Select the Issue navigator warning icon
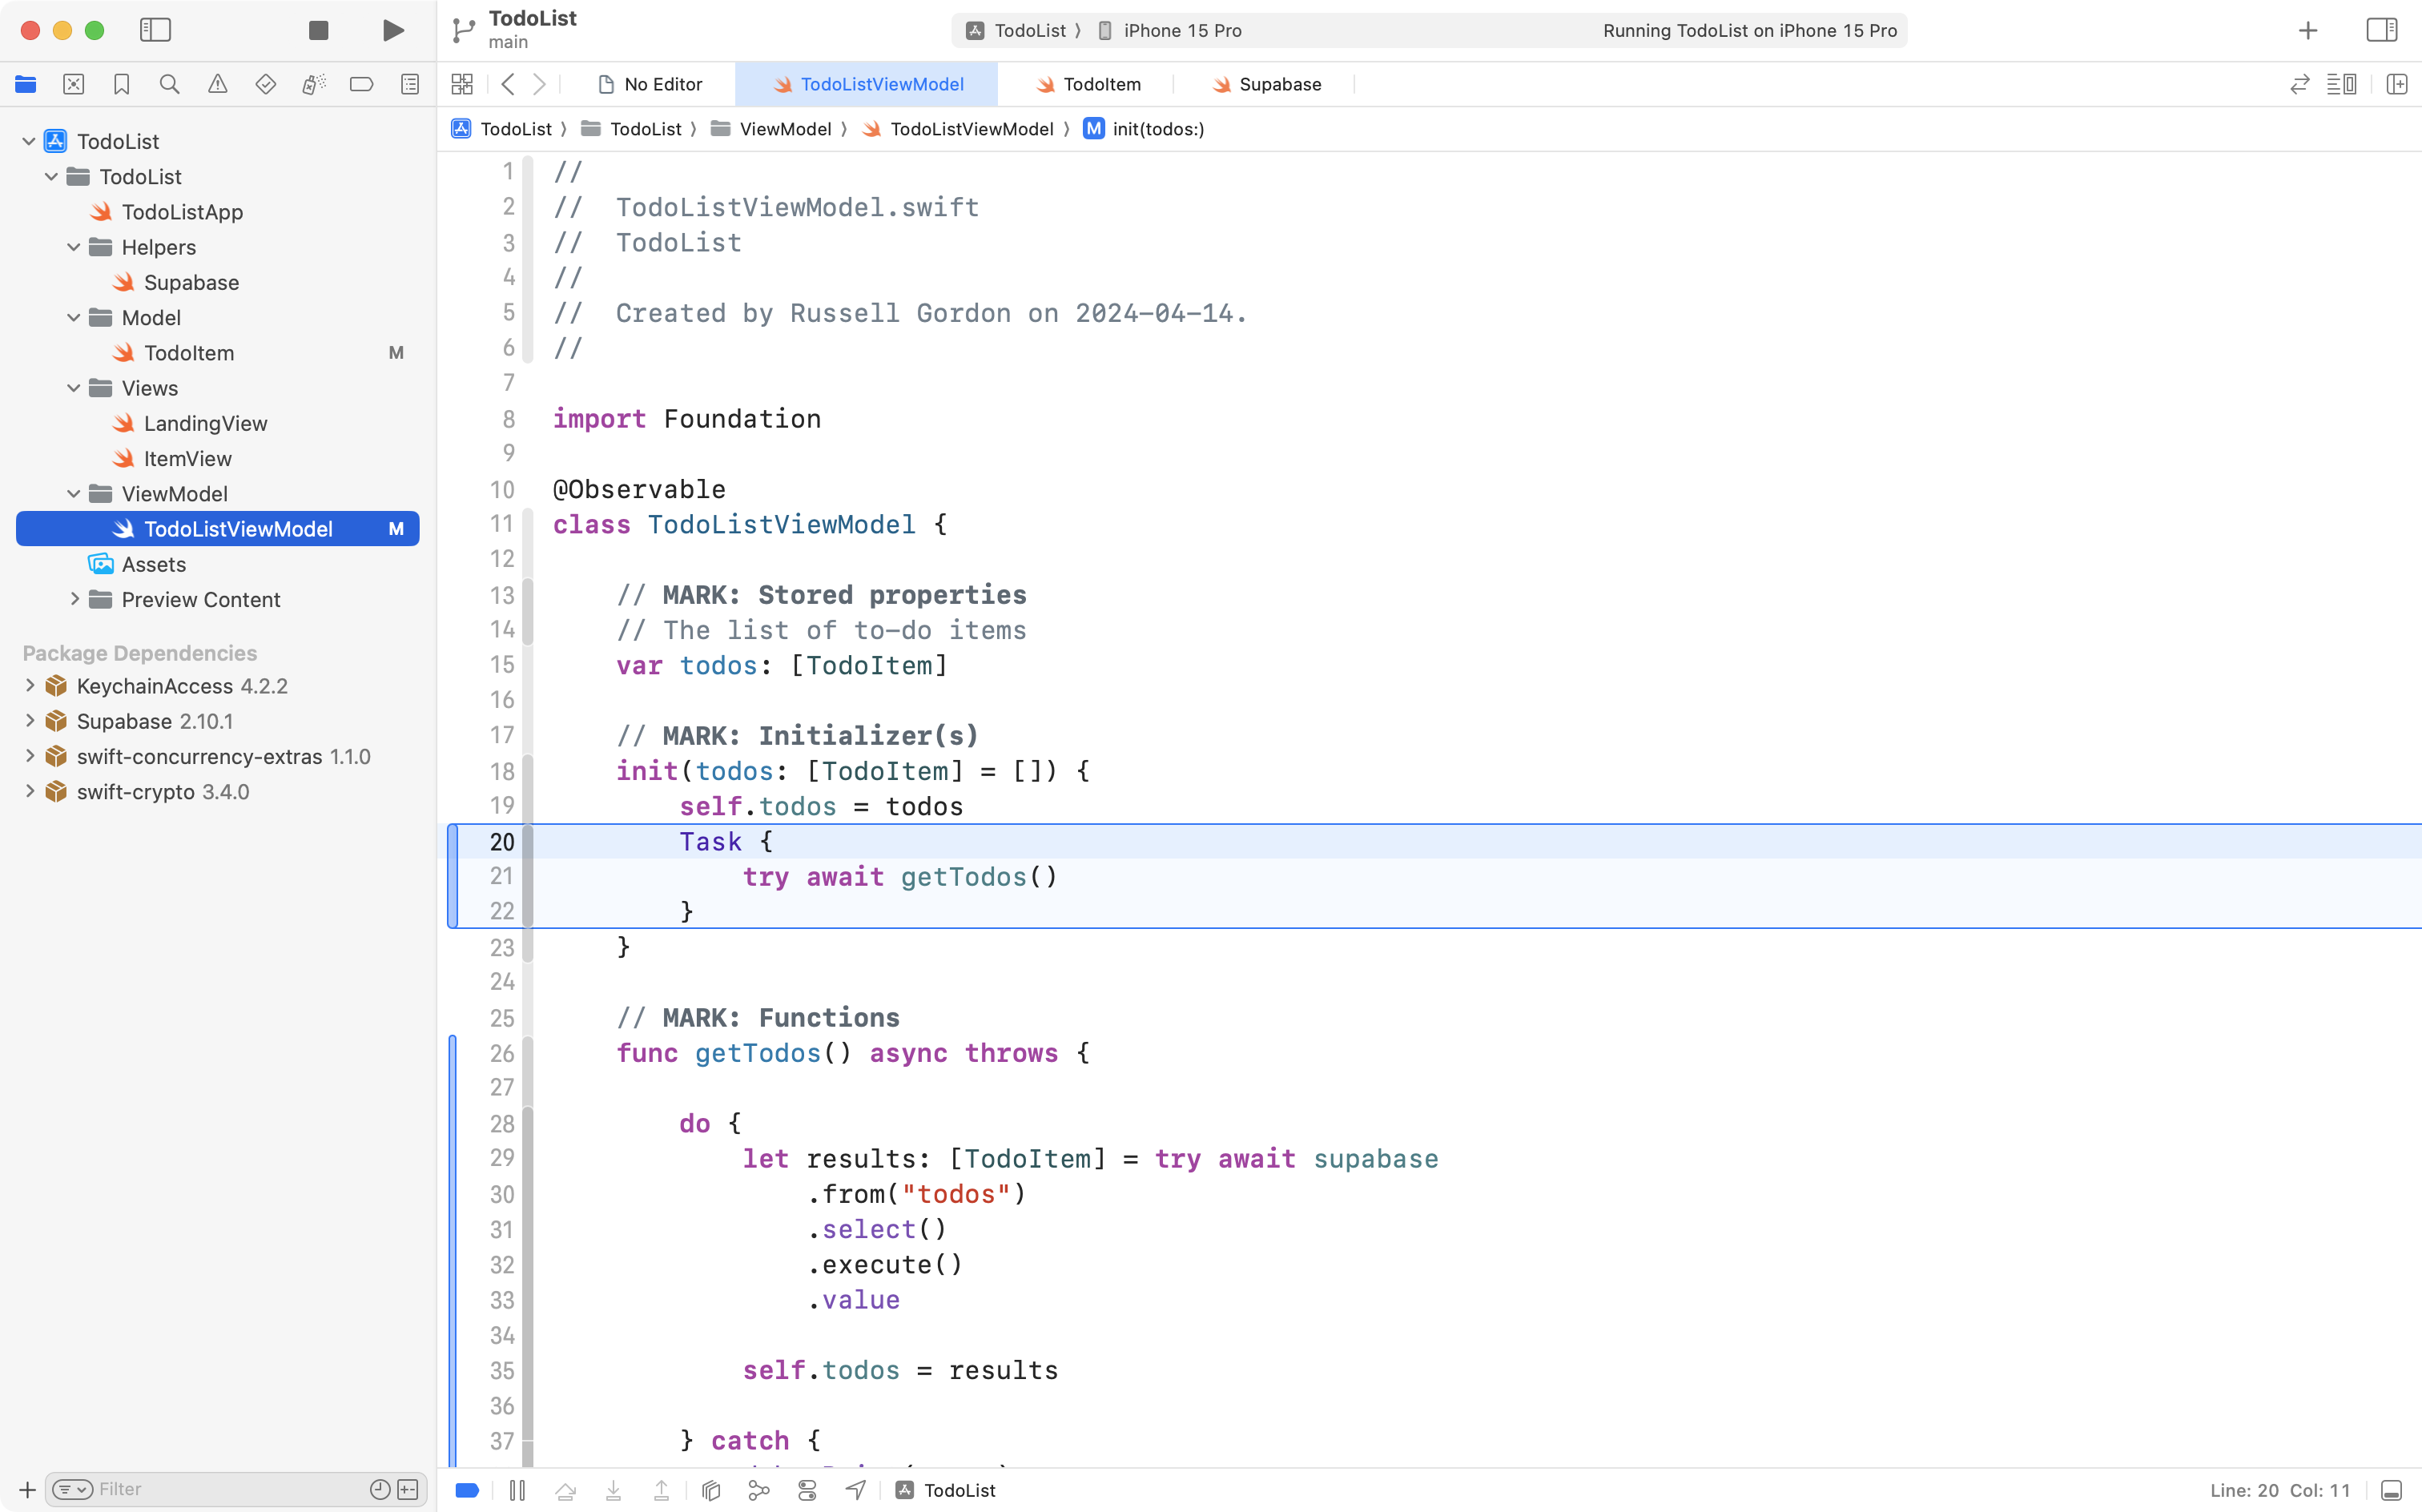 pyautogui.click(x=218, y=84)
